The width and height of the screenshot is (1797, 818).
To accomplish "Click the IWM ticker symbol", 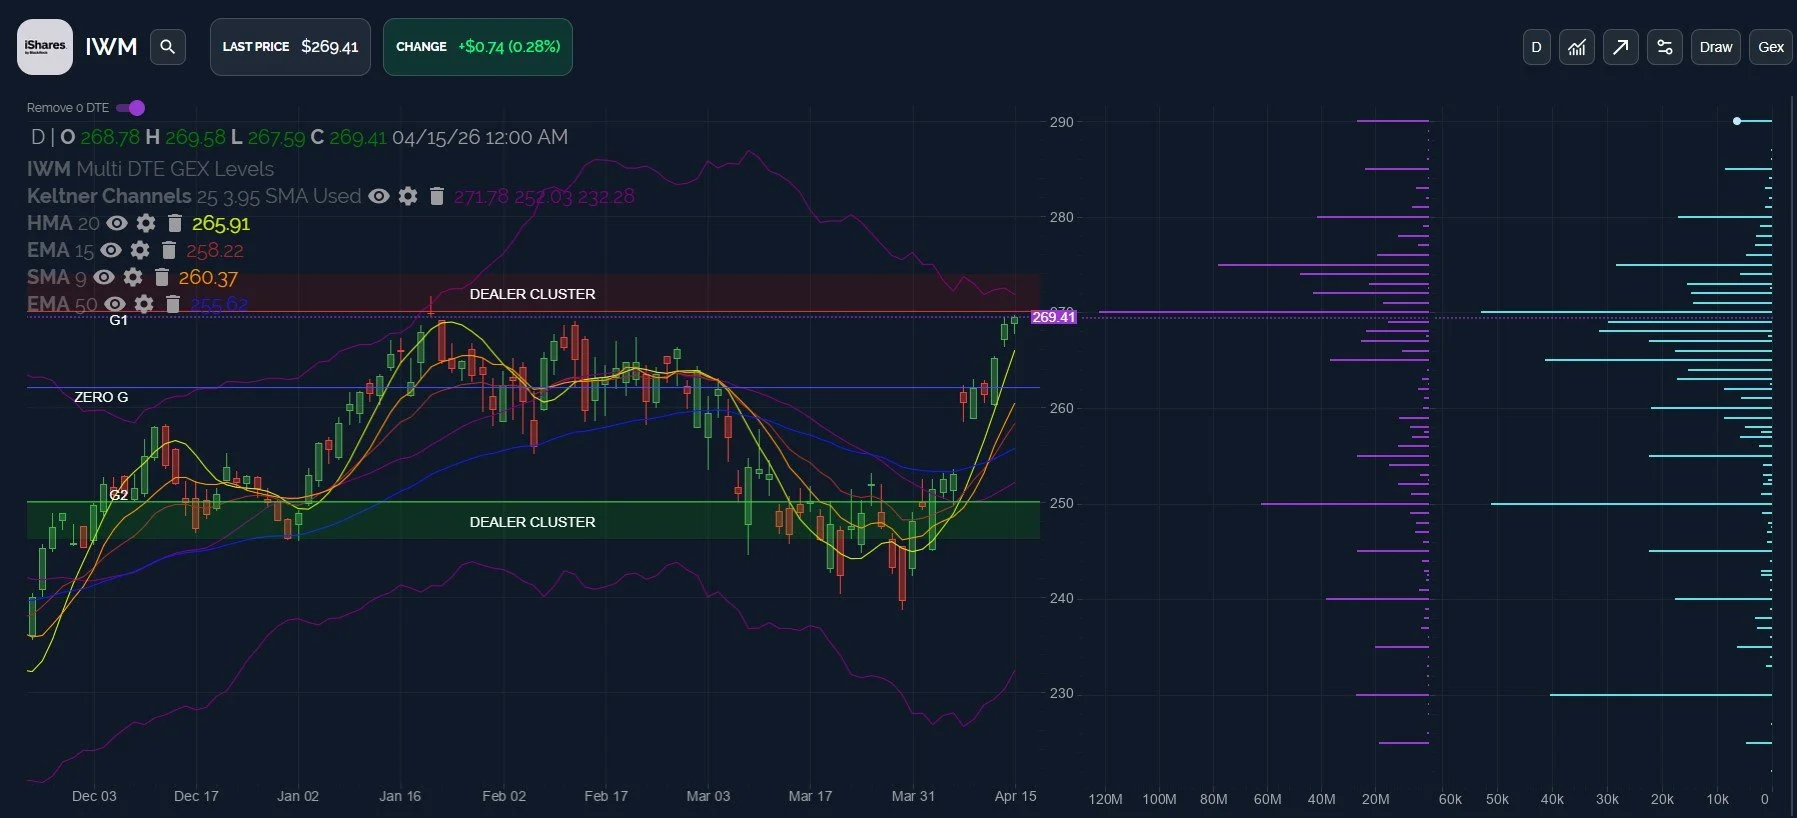I will point(111,47).
